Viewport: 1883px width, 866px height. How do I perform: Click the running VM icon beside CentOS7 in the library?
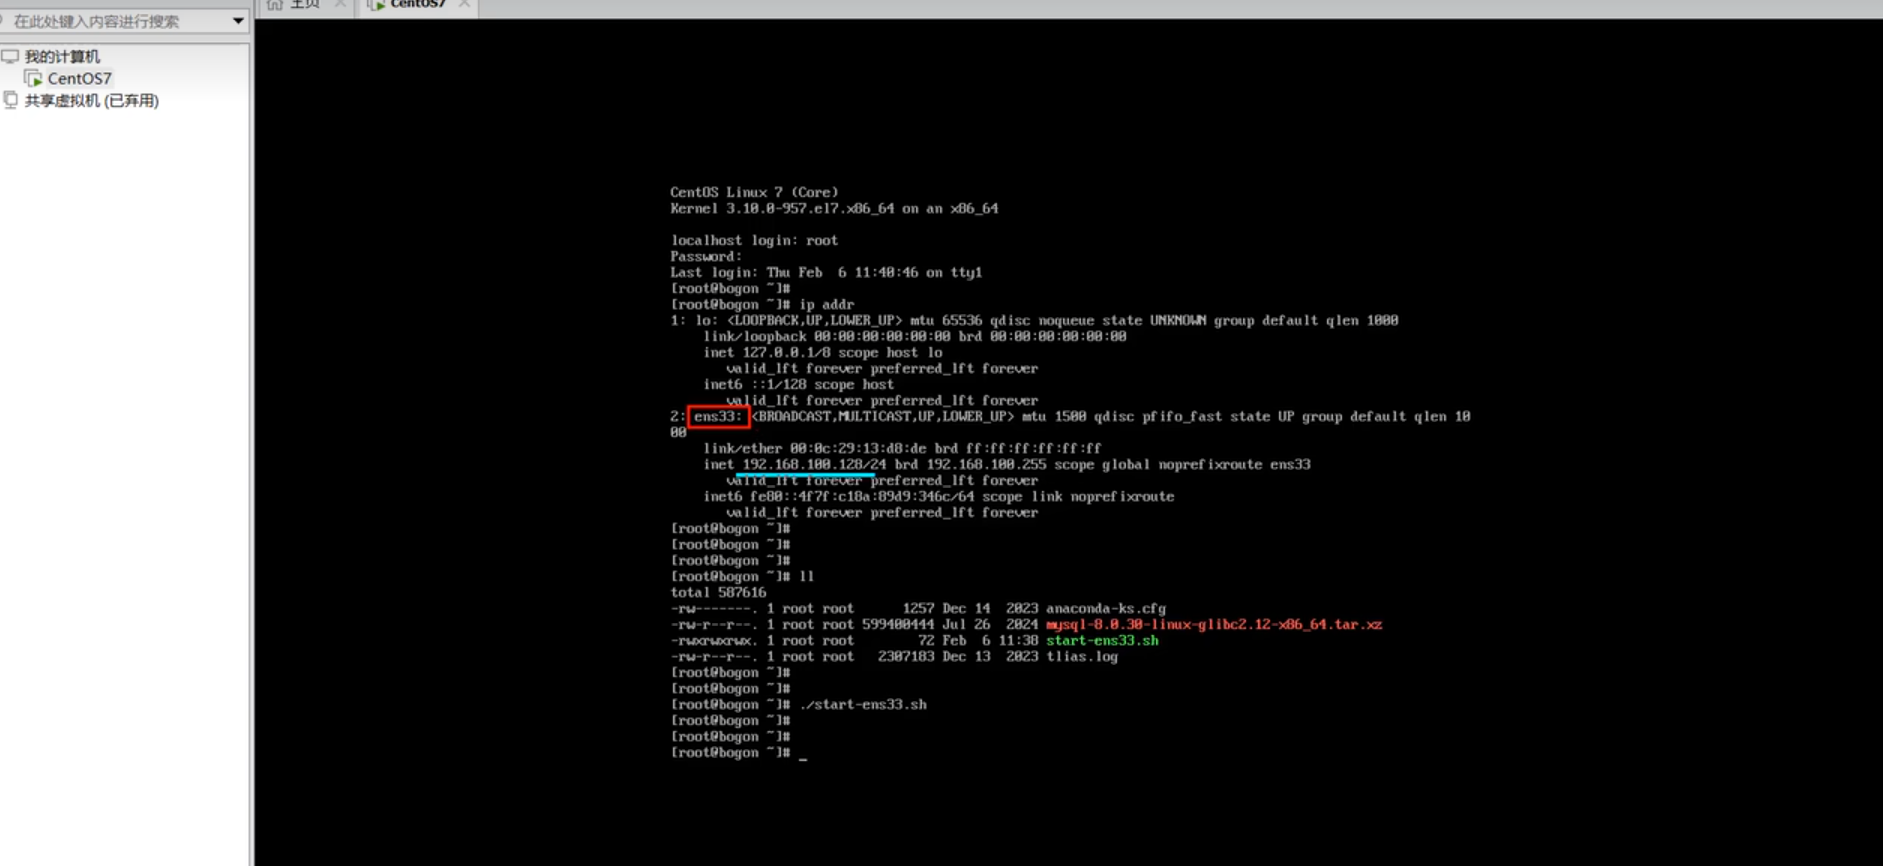[x=33, y=78]
